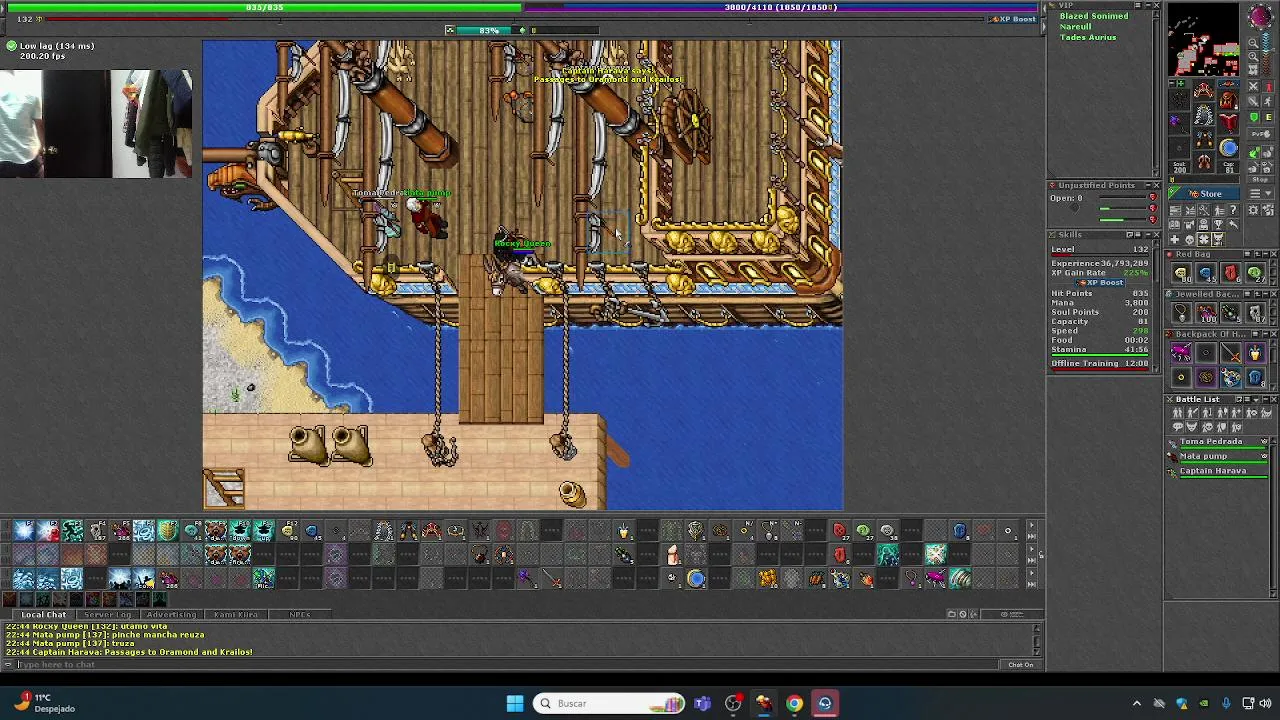Open the Store button
Image resolution: width=1280 pixels, height=720 pixels.
[1204, 193]
